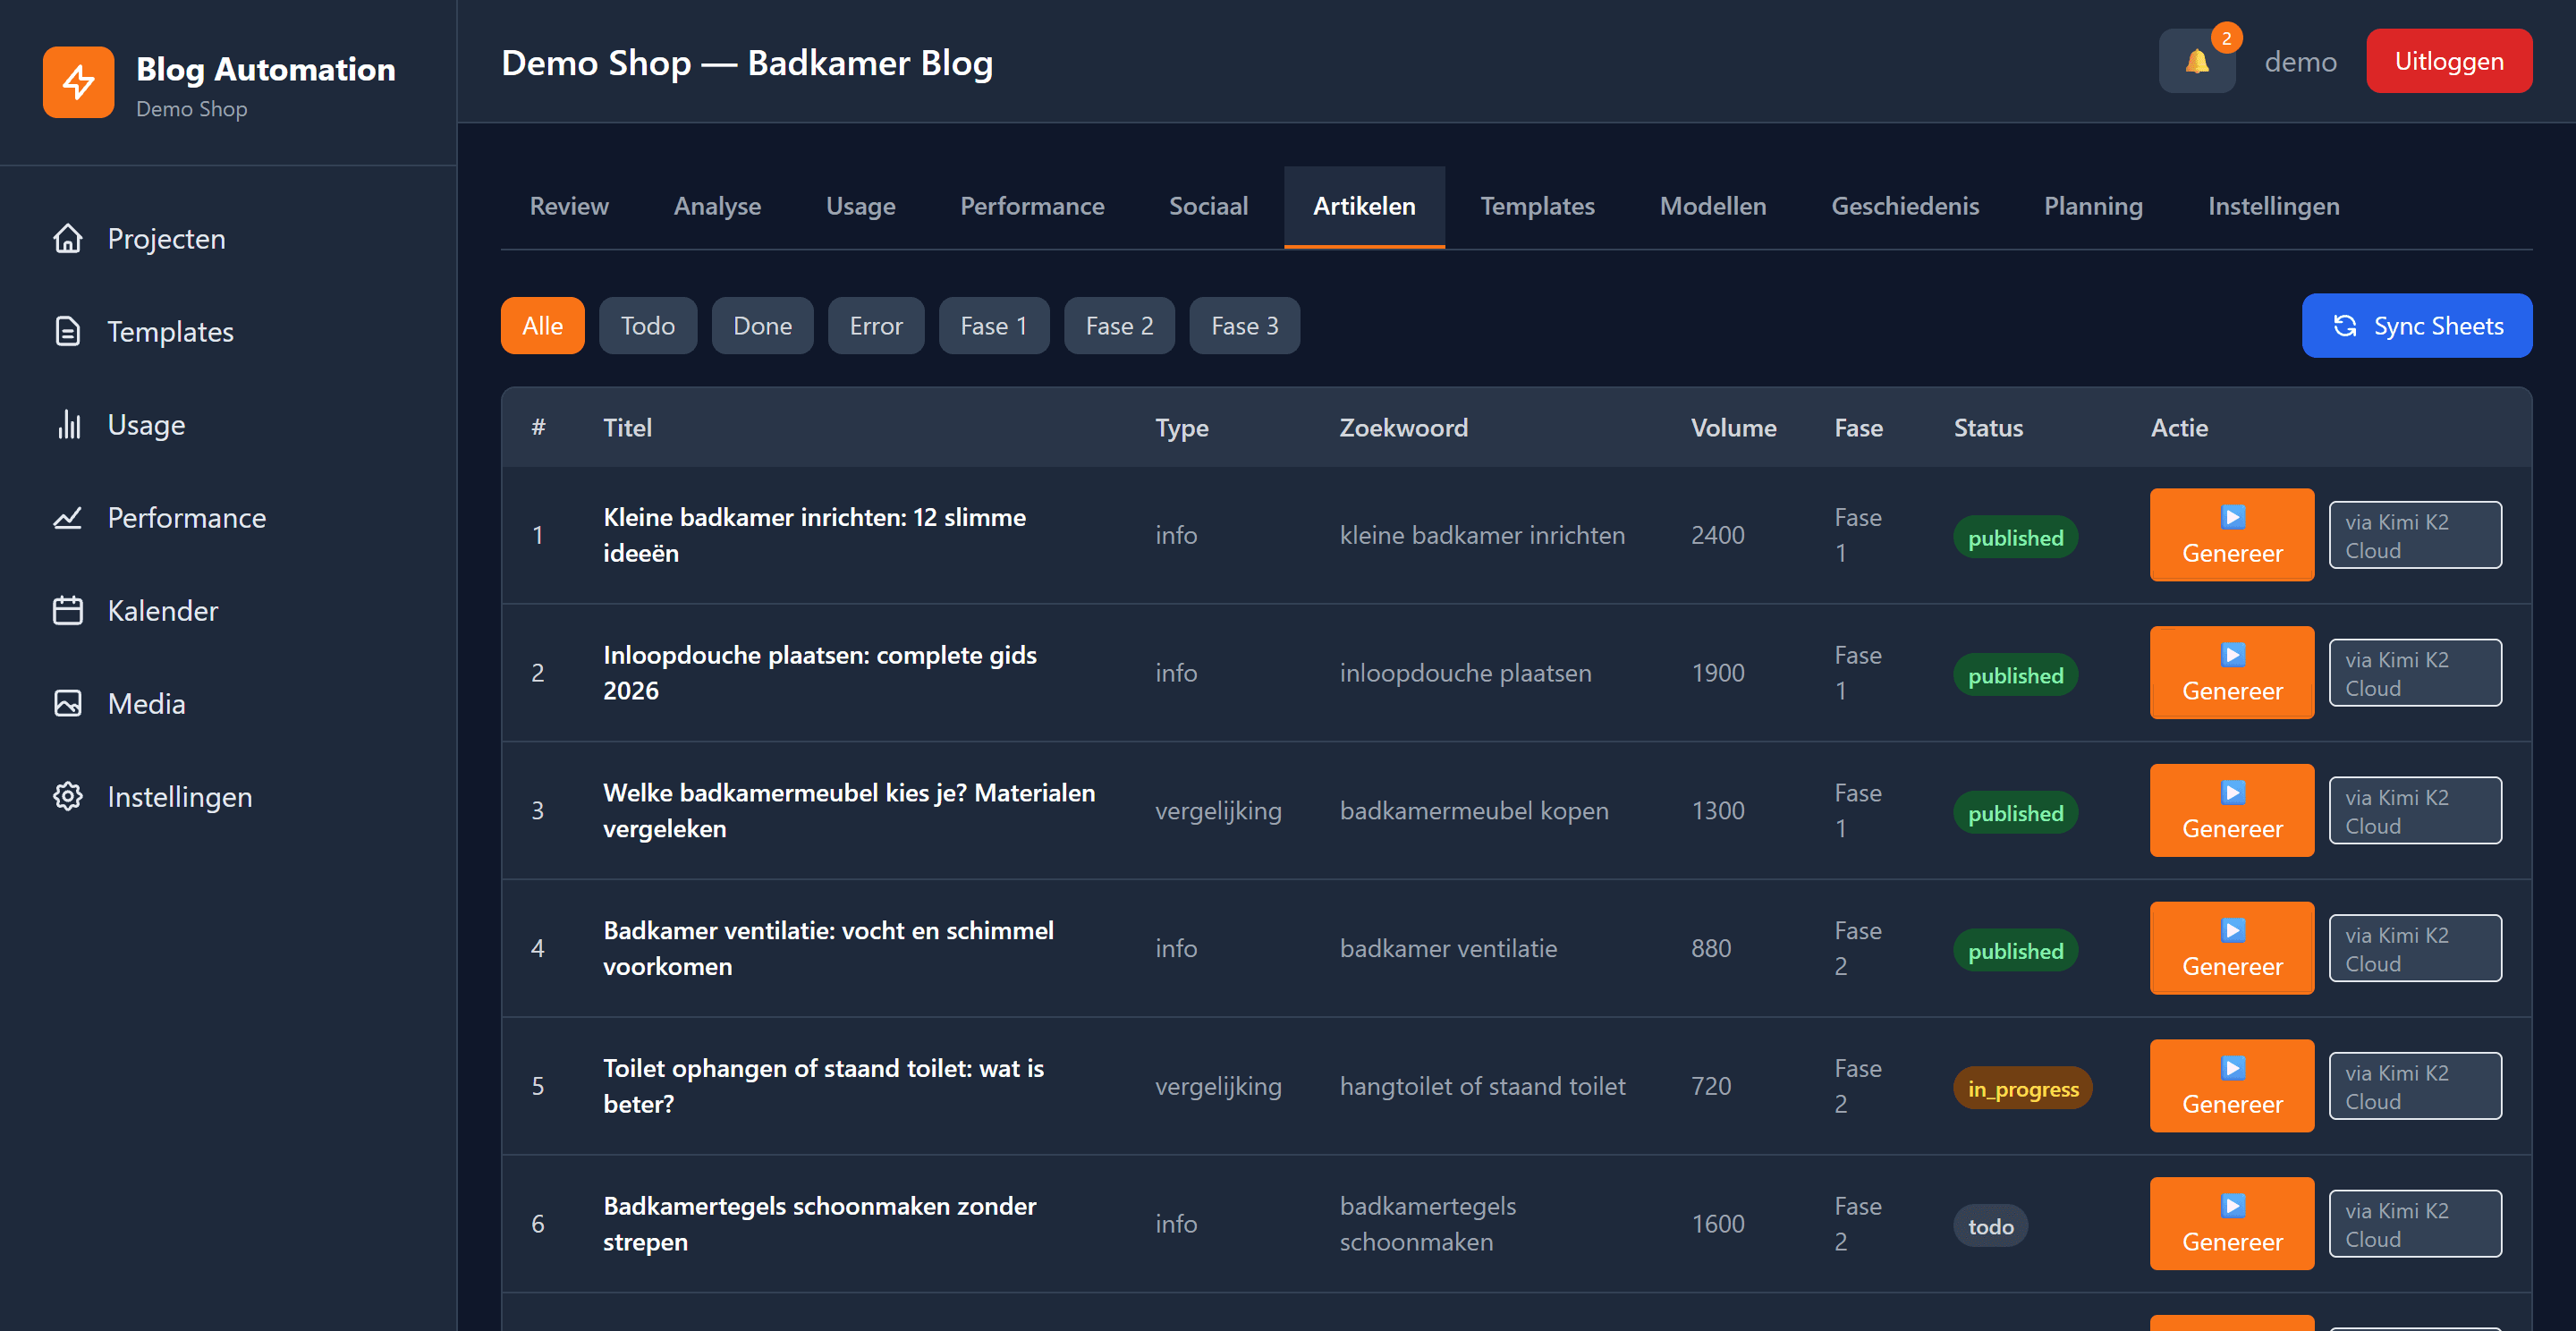Select the Alle filter
Viewport: 2576px width, 1331px height.
[542, 326]
